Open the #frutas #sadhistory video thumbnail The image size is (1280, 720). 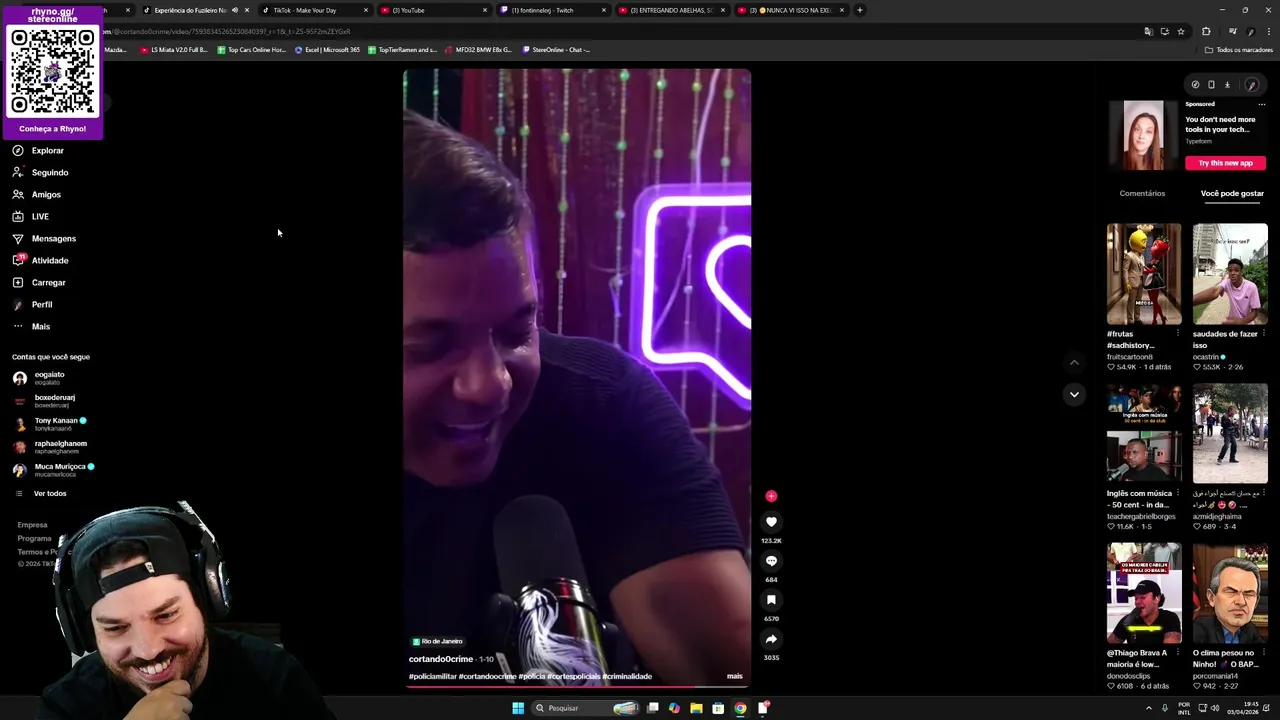[1144, 274]
